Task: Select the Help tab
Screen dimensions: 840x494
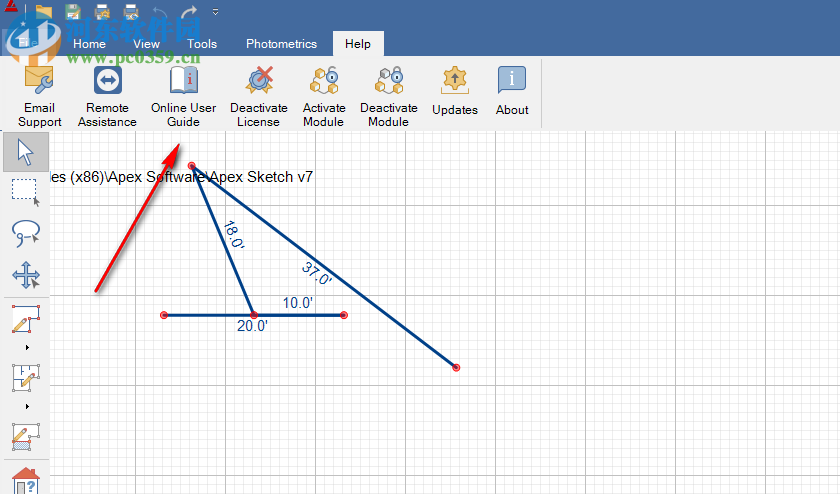Action: (x=358, y=44)
